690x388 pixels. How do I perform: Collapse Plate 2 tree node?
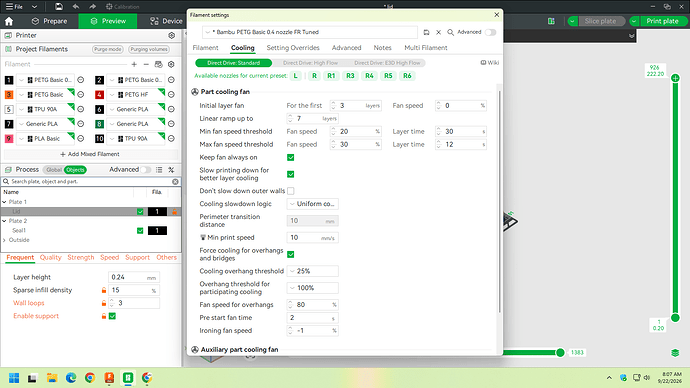(4, 221)
